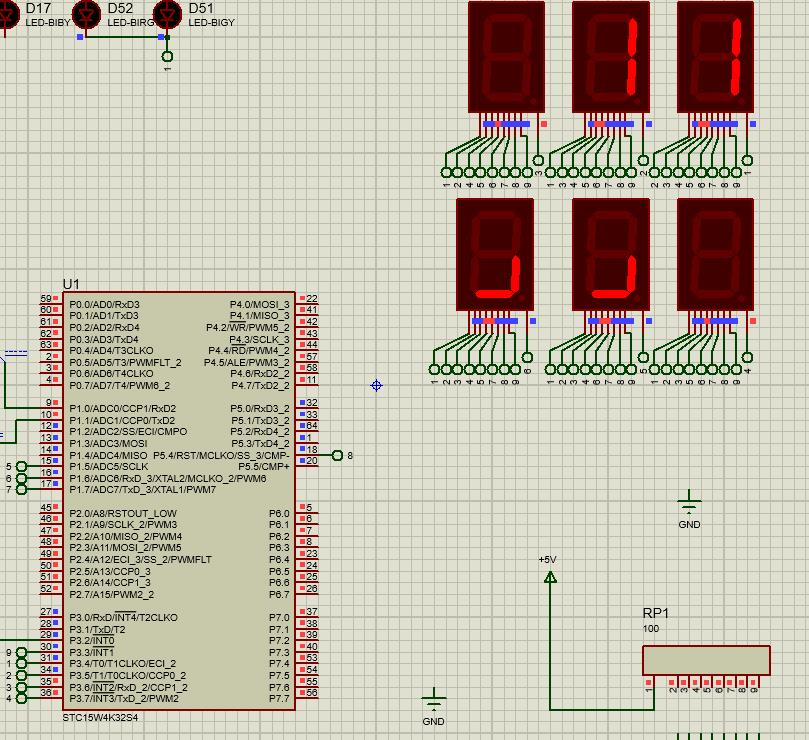The image size is (809, 740).
Task: Select the top-left seven-segment display
Action: click(x=506, y=57)
